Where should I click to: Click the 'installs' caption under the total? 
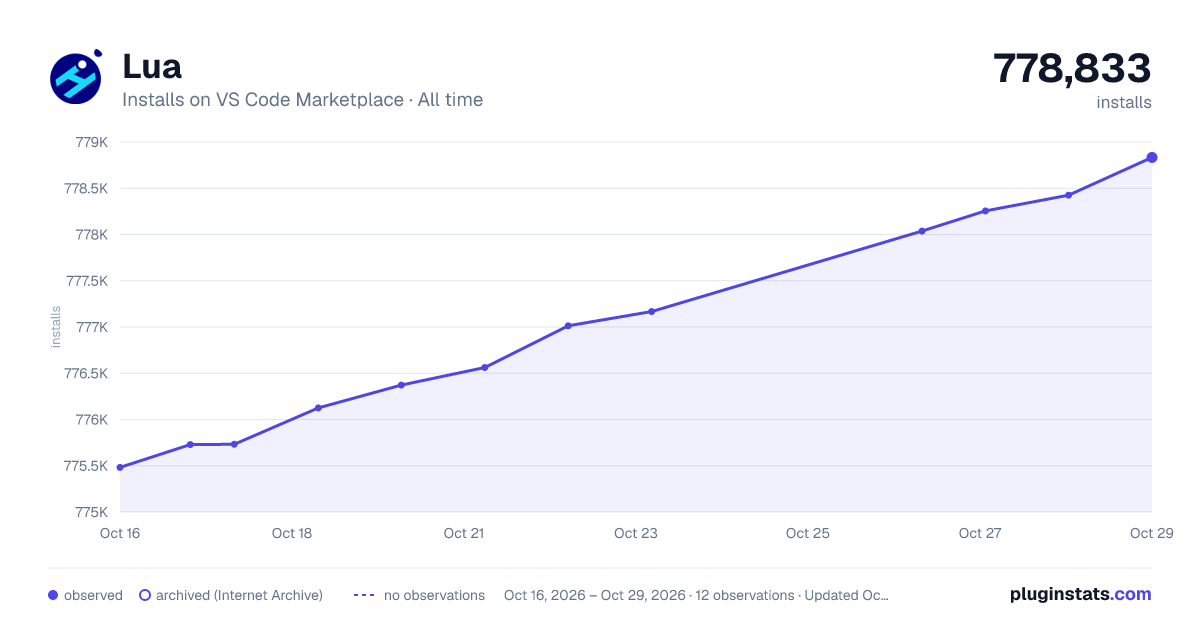pos(1124,102)
